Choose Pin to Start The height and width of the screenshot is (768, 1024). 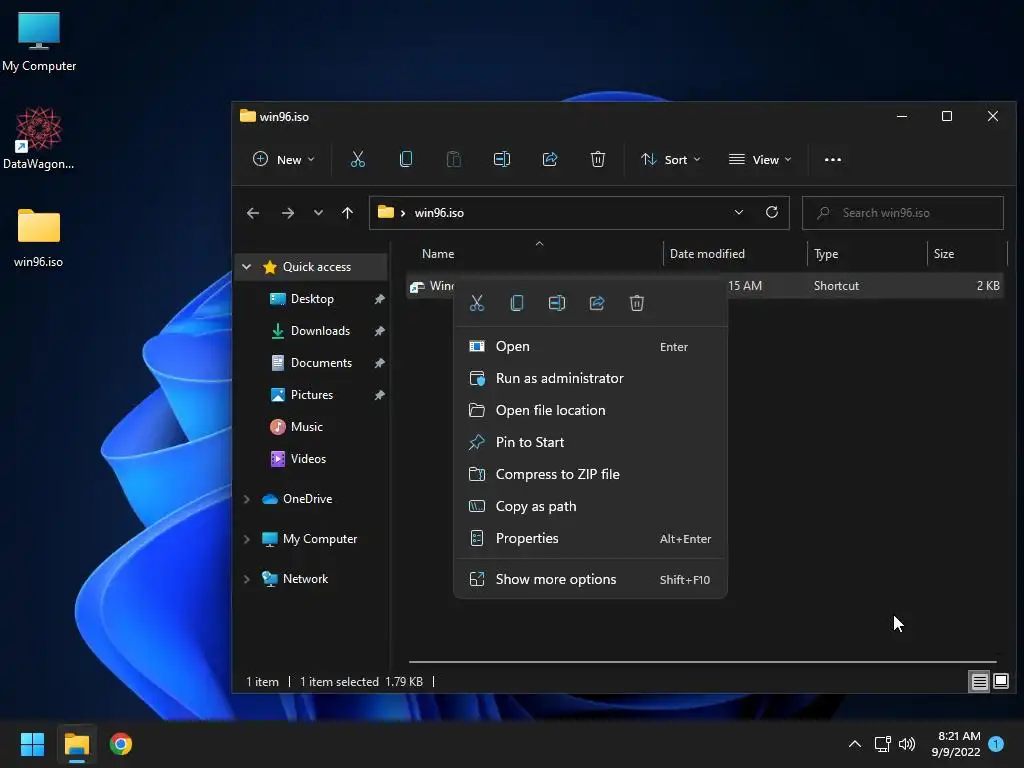click(590, 442)
